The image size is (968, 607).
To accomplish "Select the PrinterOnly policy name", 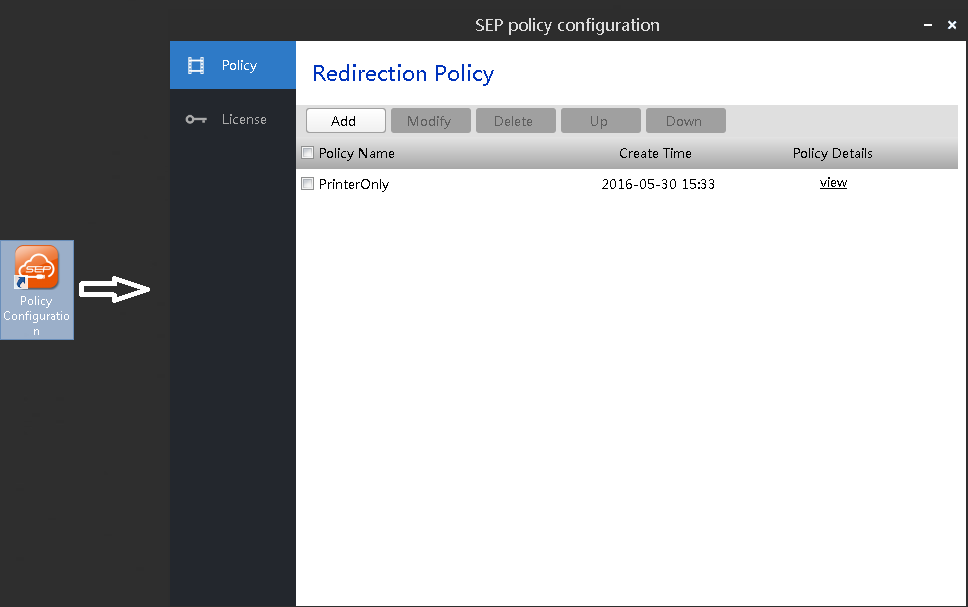I will click(354, 184).
